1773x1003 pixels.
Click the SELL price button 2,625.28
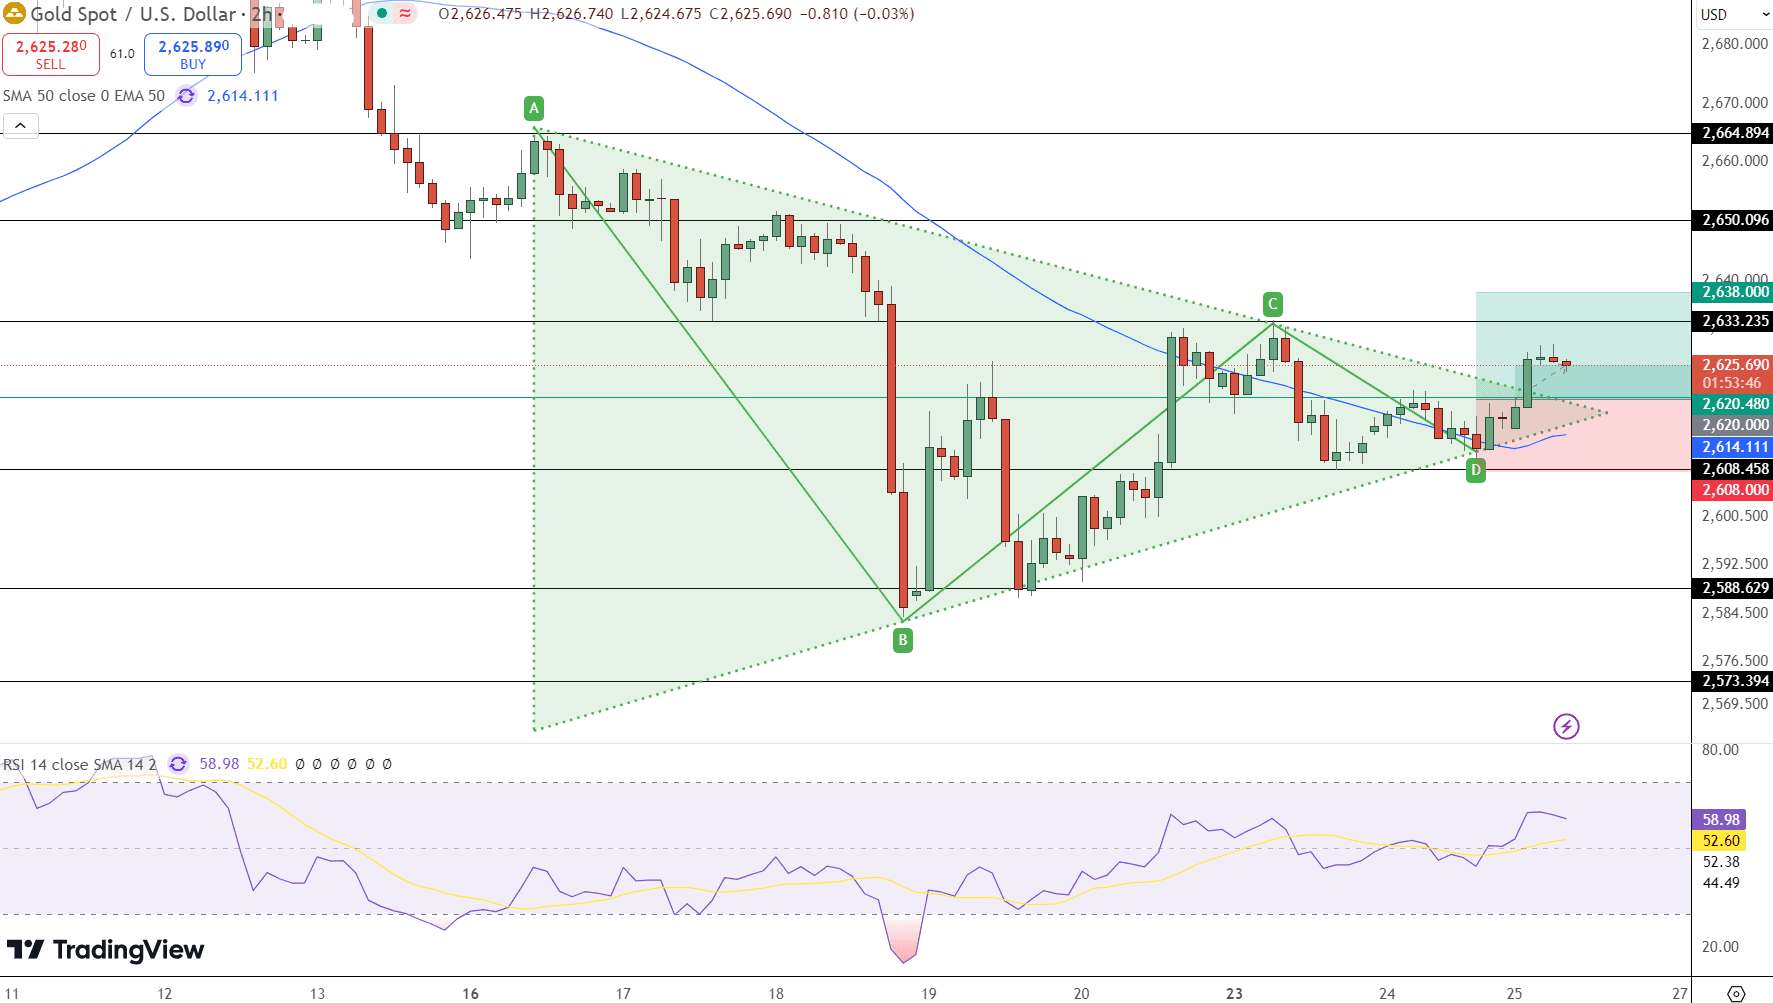point(51,54)
